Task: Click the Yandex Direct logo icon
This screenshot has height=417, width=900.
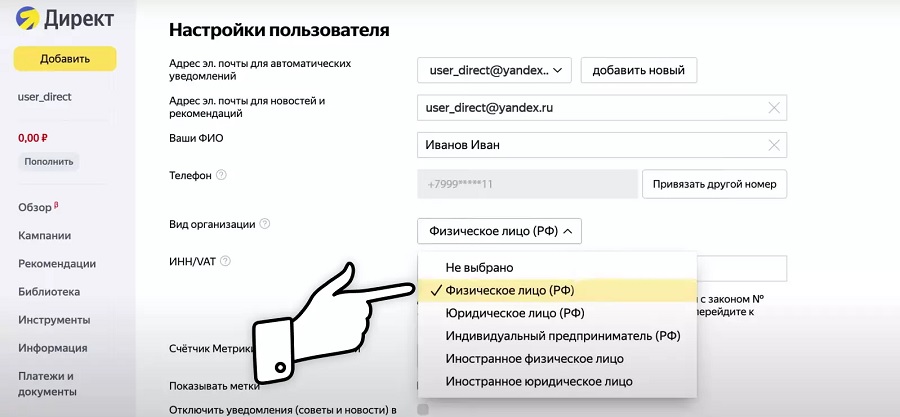Action: pos(27,18)
